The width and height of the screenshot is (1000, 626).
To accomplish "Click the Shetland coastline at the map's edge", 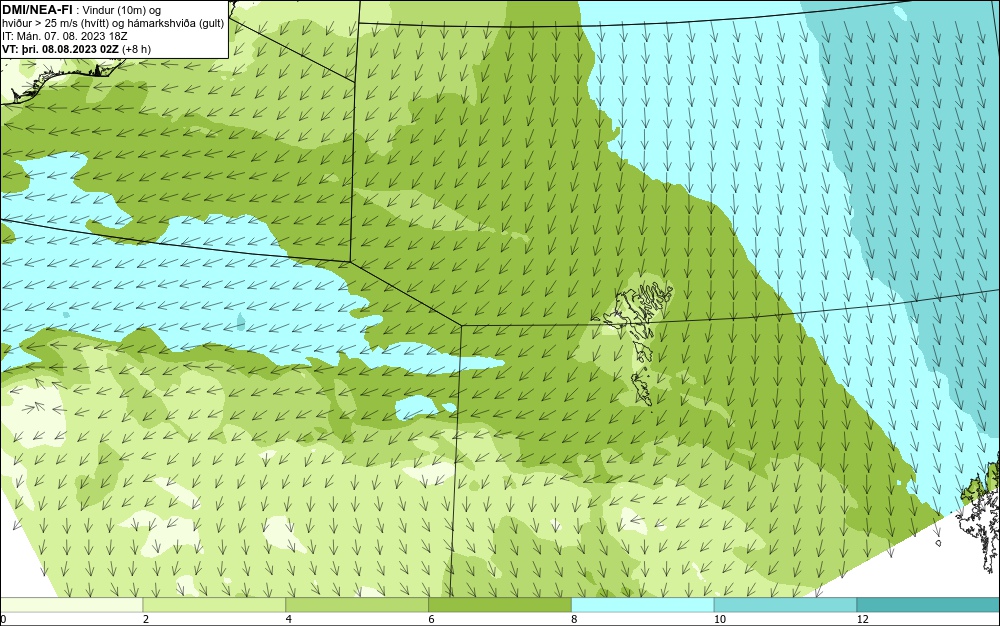I will pos(980,513).
